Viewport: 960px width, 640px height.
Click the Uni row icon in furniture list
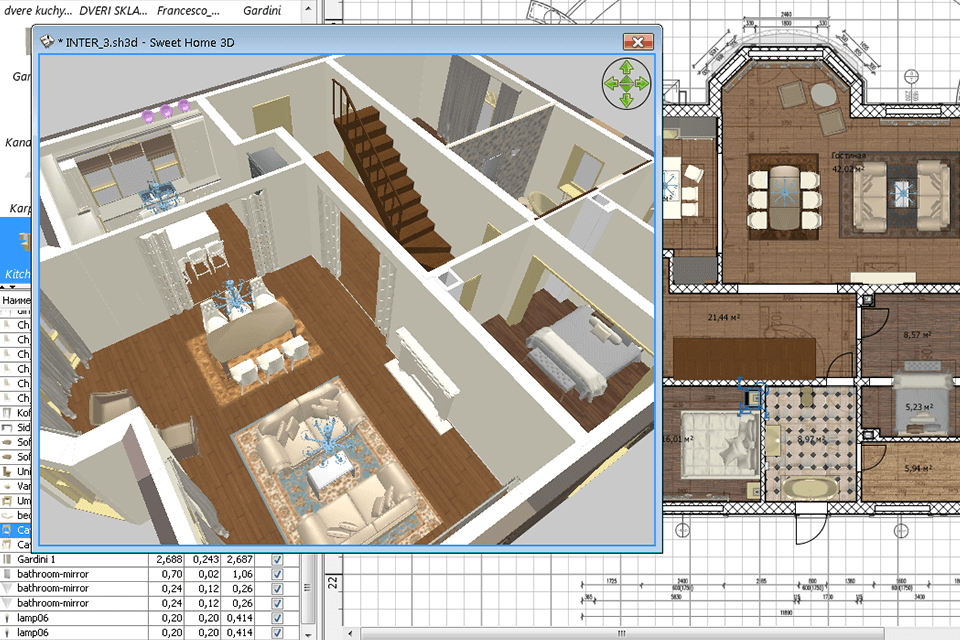point(7,472)
